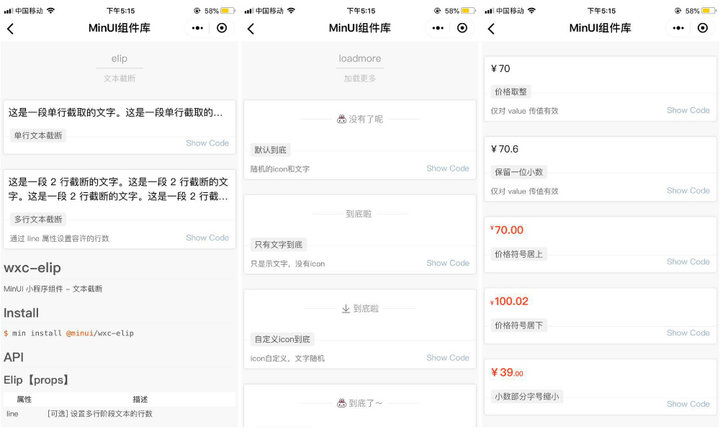View Show Code for 自定义icon到底
Viewport: 720px width, 432px height.
click(x=447, y=357)
